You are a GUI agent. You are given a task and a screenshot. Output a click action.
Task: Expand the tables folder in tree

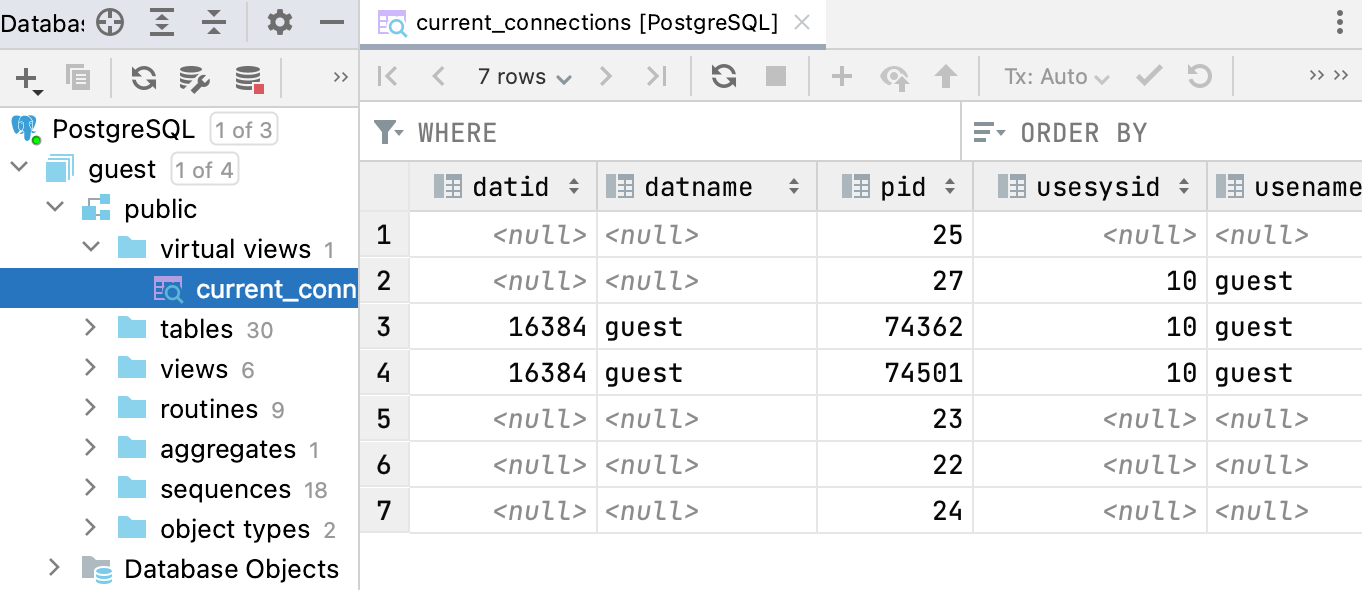point(90,328)
